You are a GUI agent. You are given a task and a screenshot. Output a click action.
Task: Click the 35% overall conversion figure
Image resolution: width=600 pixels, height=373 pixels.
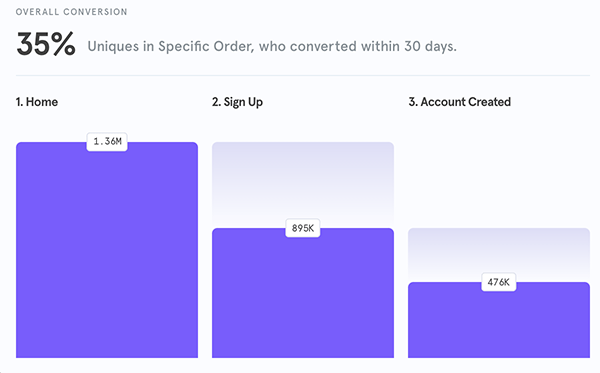46,44
